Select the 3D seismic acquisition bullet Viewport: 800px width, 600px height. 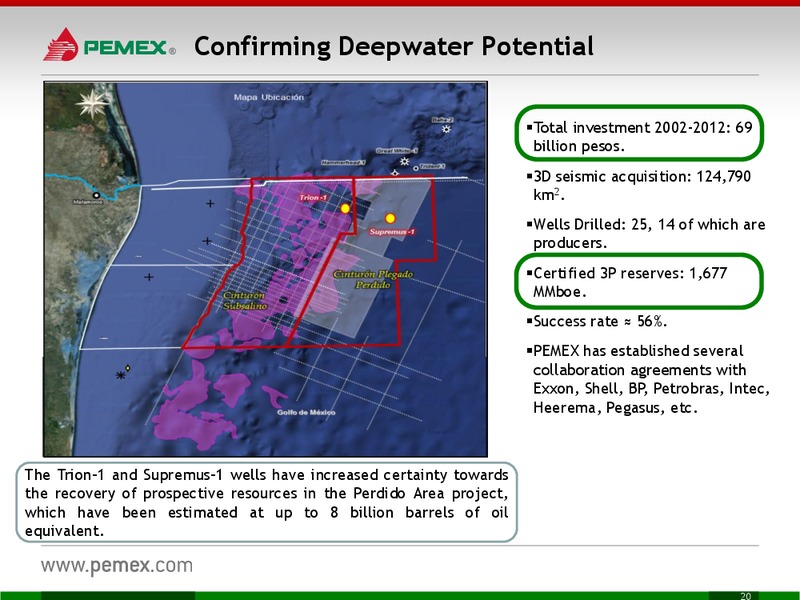tap(638, 185)
